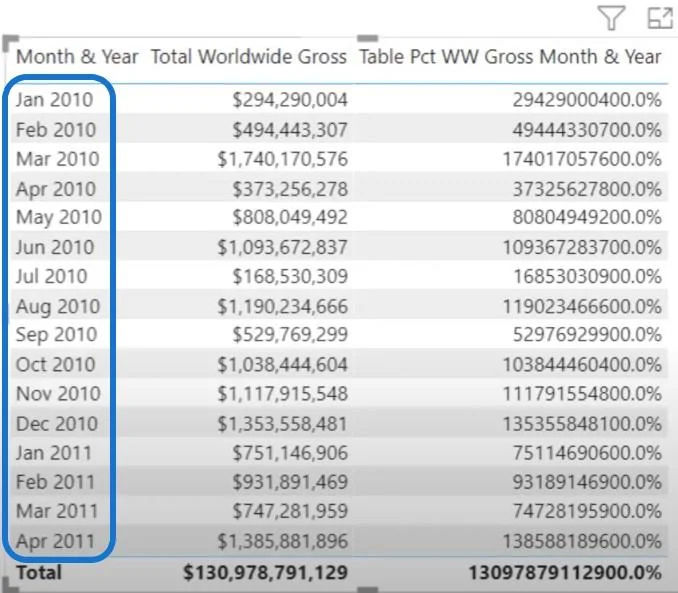Click gross value $373,256,278
Image resolution: width=678 pixels, height=593 pixels.
(290, 189)
